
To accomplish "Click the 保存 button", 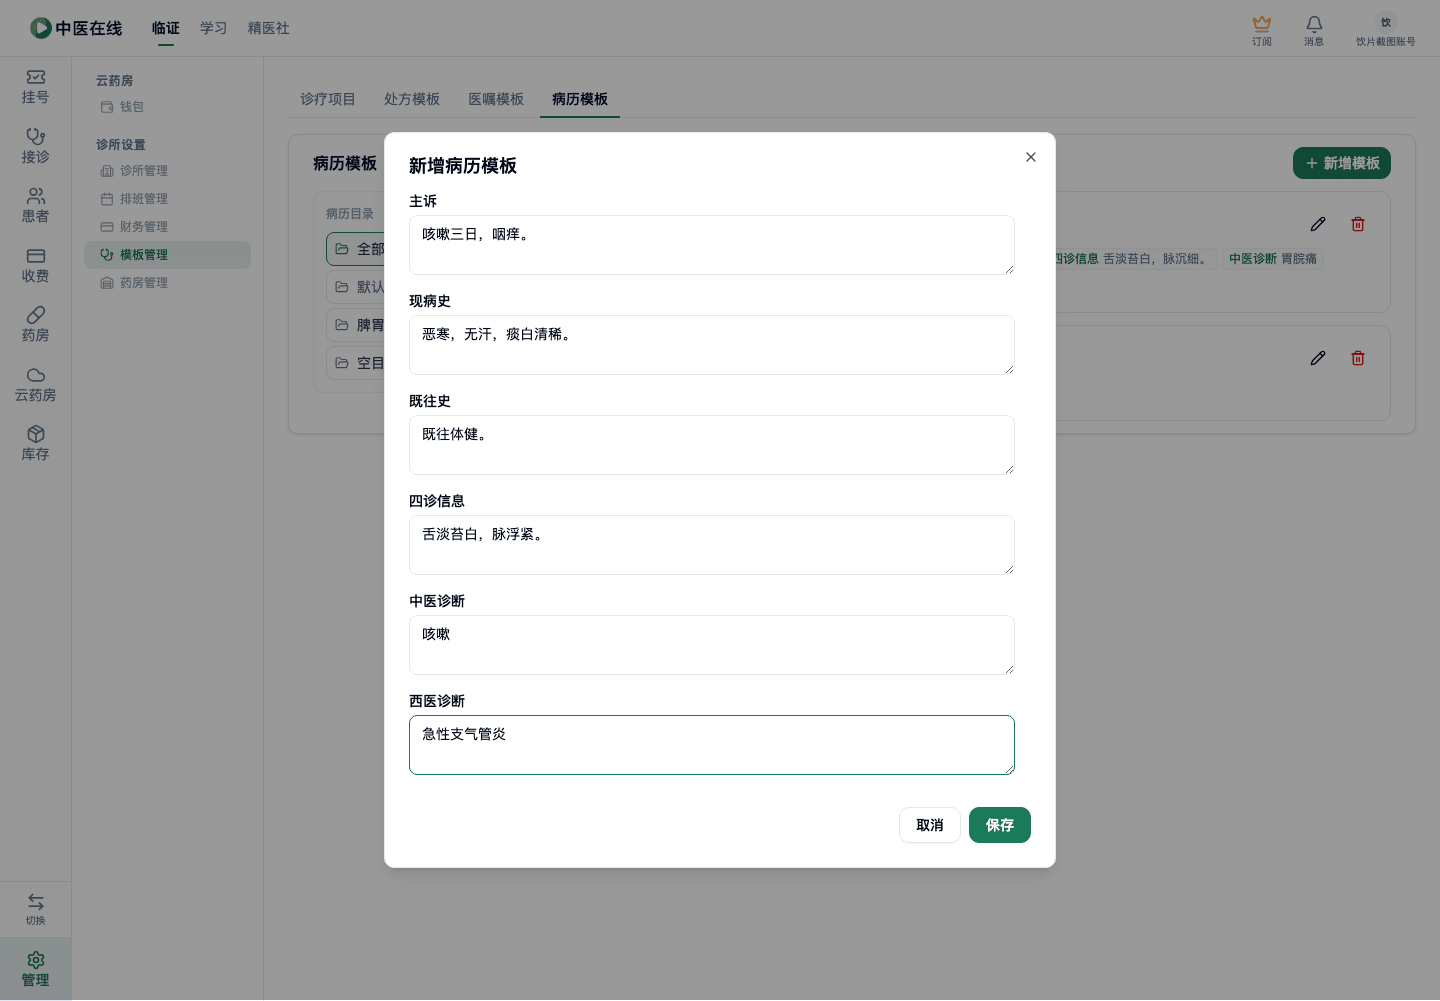I will [1000, 825].
